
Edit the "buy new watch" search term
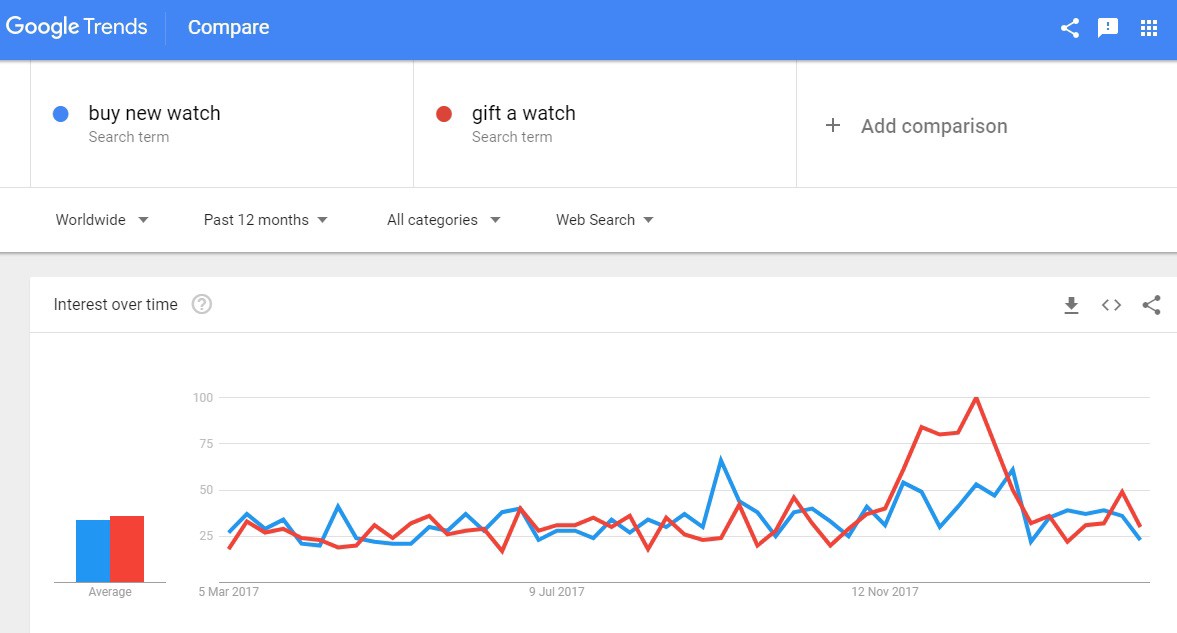(x=154, y=114)
